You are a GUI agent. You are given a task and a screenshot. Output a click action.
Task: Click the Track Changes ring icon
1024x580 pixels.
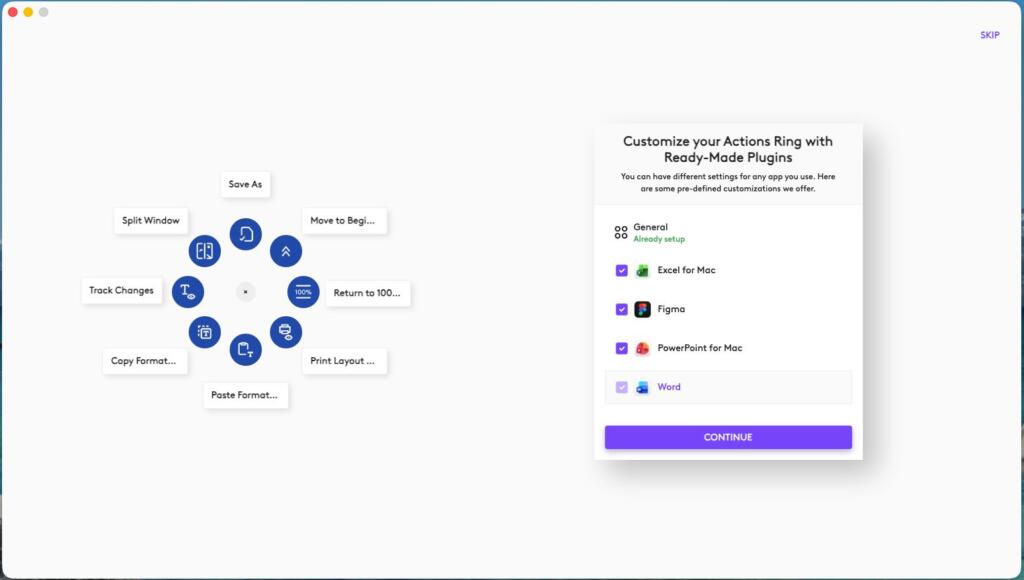coord(188,291)
